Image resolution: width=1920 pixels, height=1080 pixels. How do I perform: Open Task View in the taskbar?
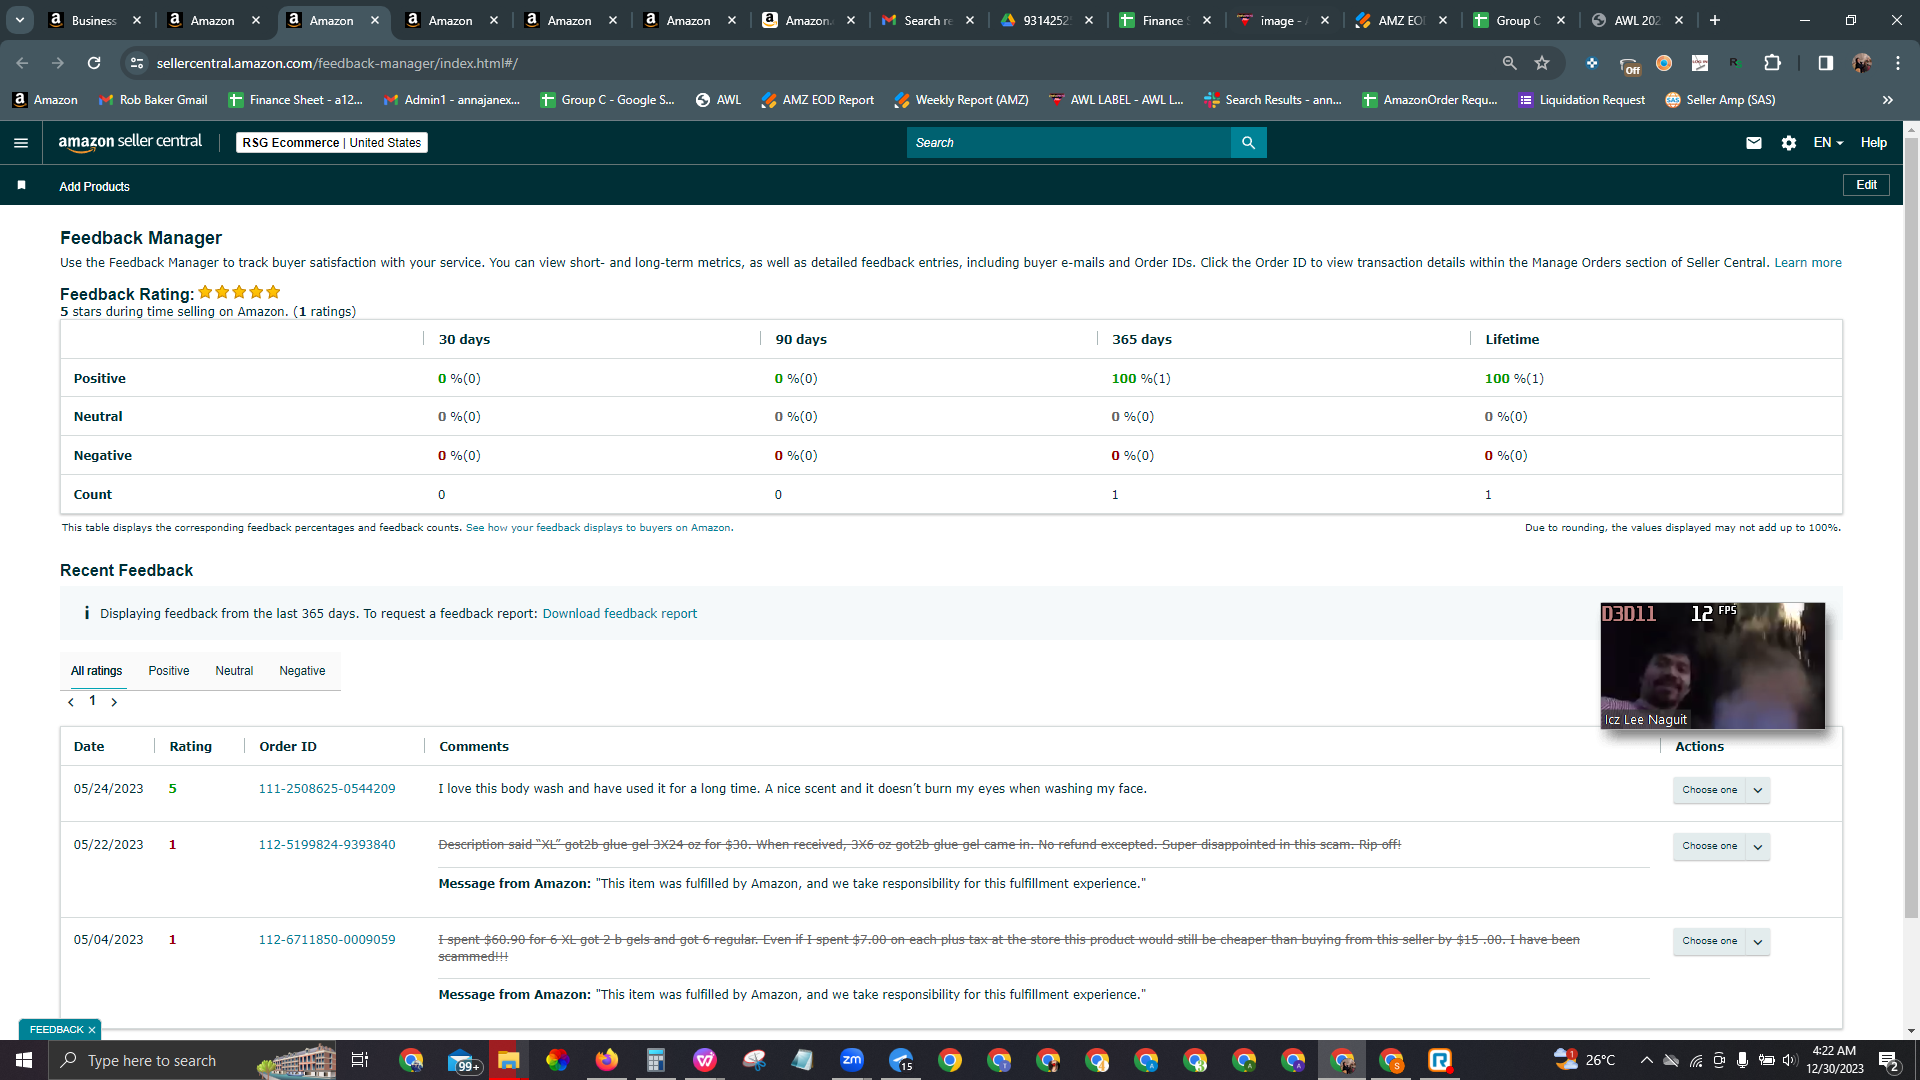(360, 1060)
